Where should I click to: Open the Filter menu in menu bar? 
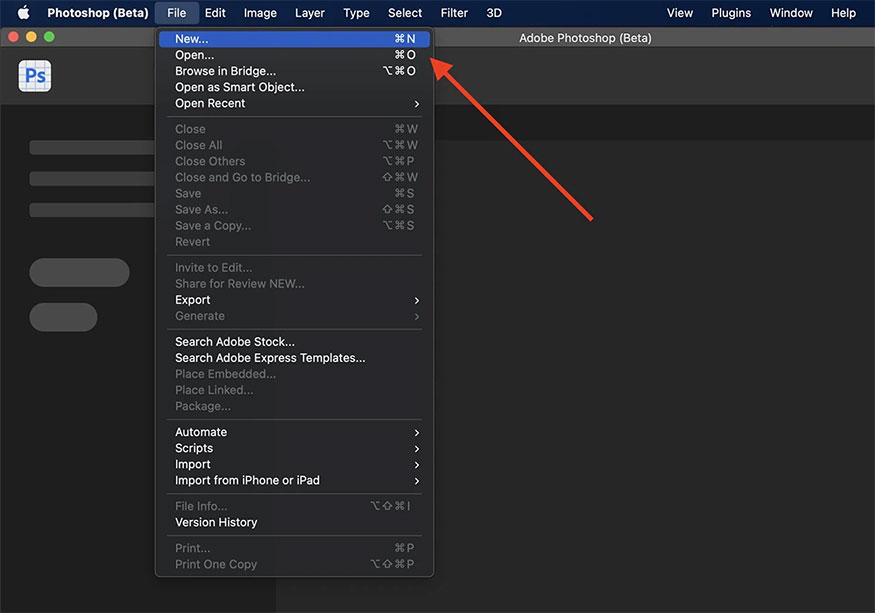click(454, 13)
